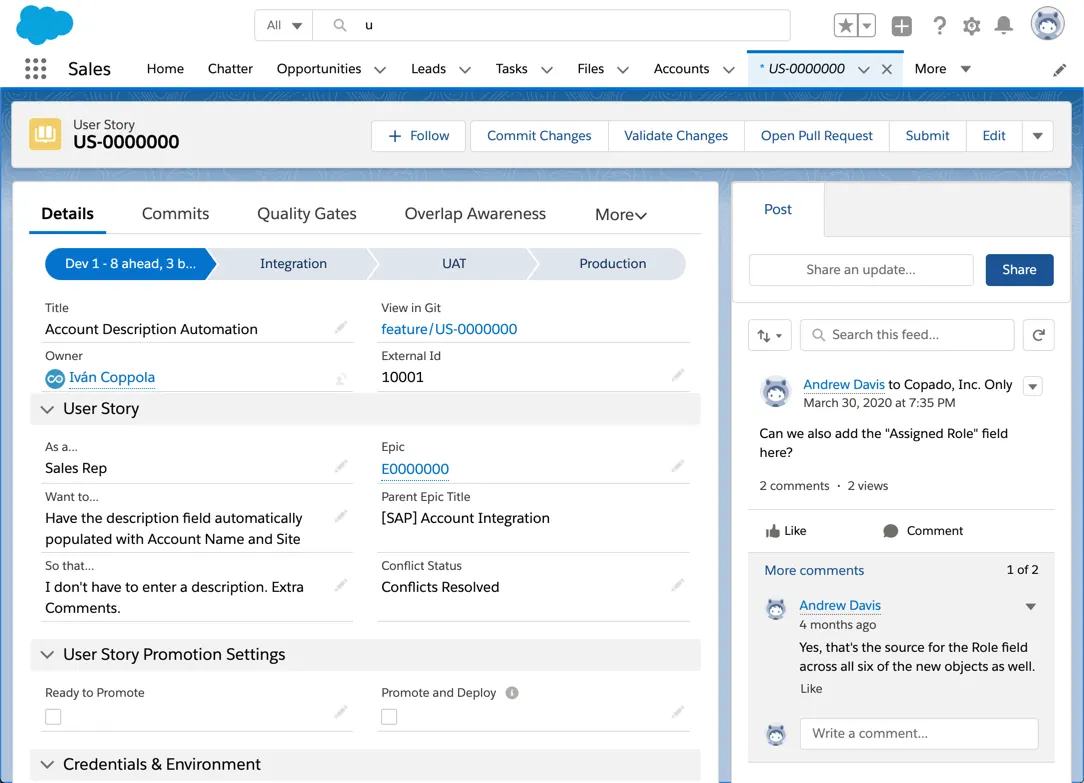
Task: Collapse User Story Promotion Settings section
Action: [47, 654]
